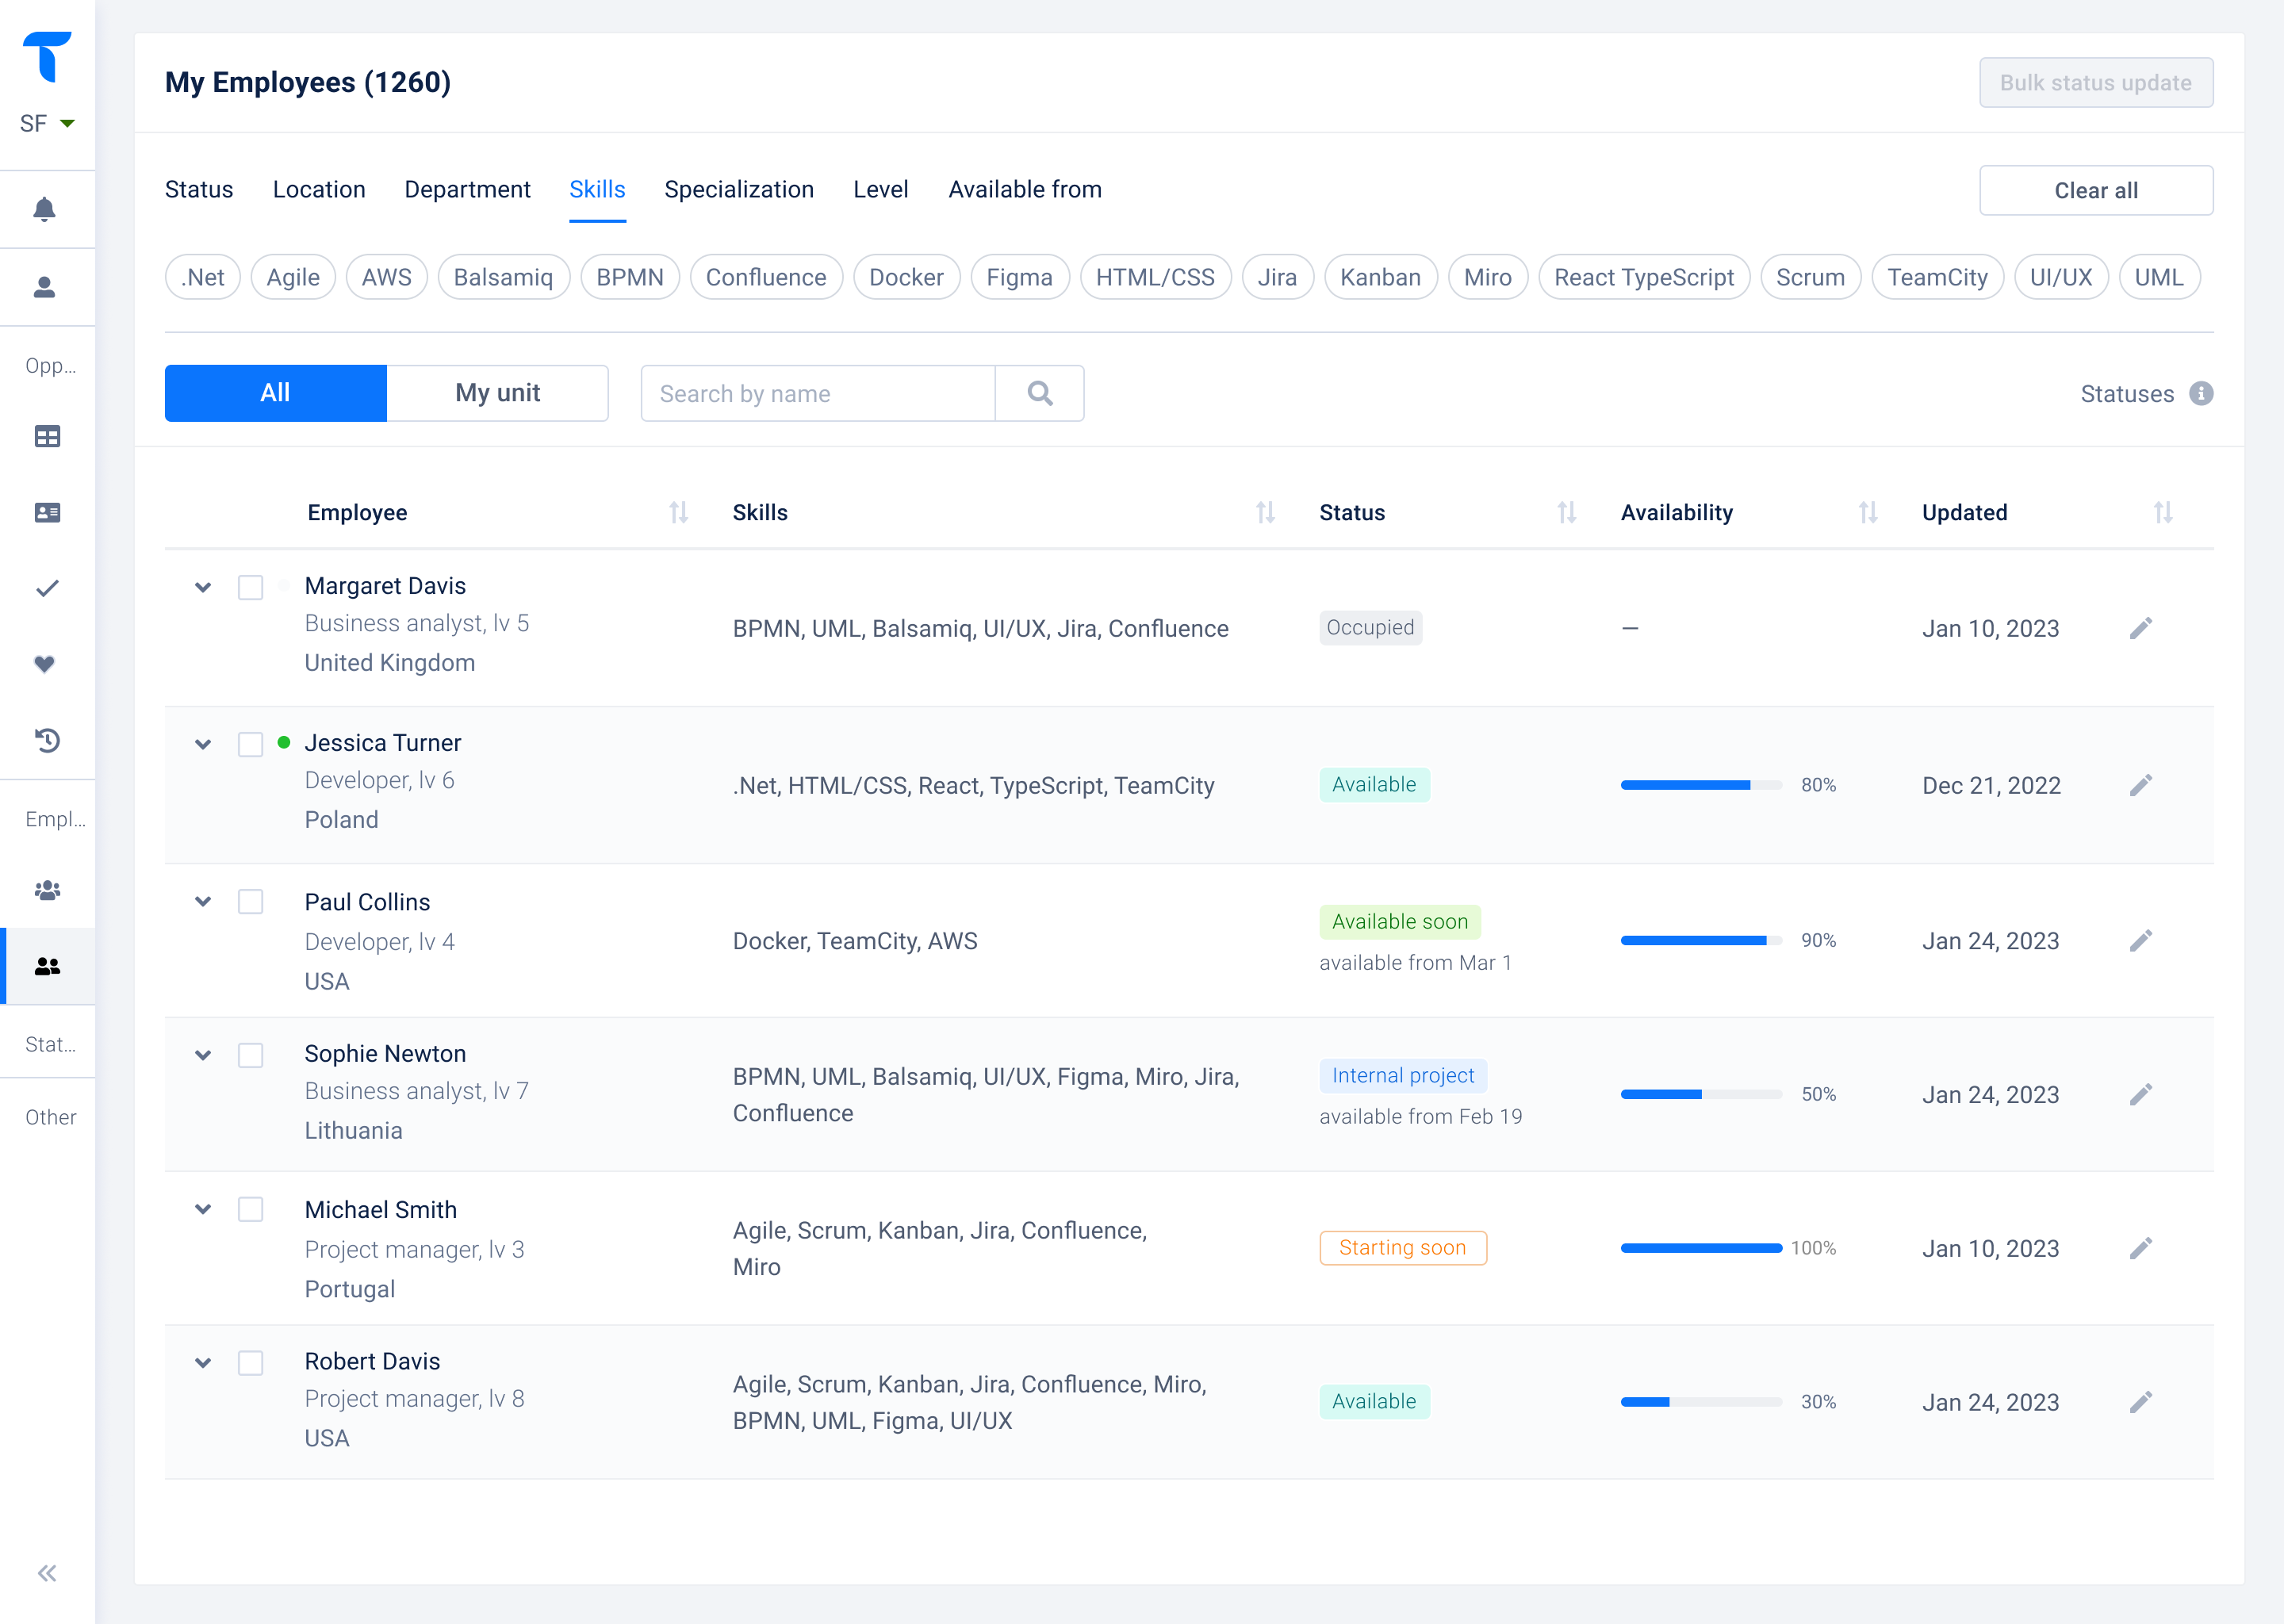Open the user profile icon in sidebar
The height and width of the screenshot is (1624, 2284).
tap(45, 287)
